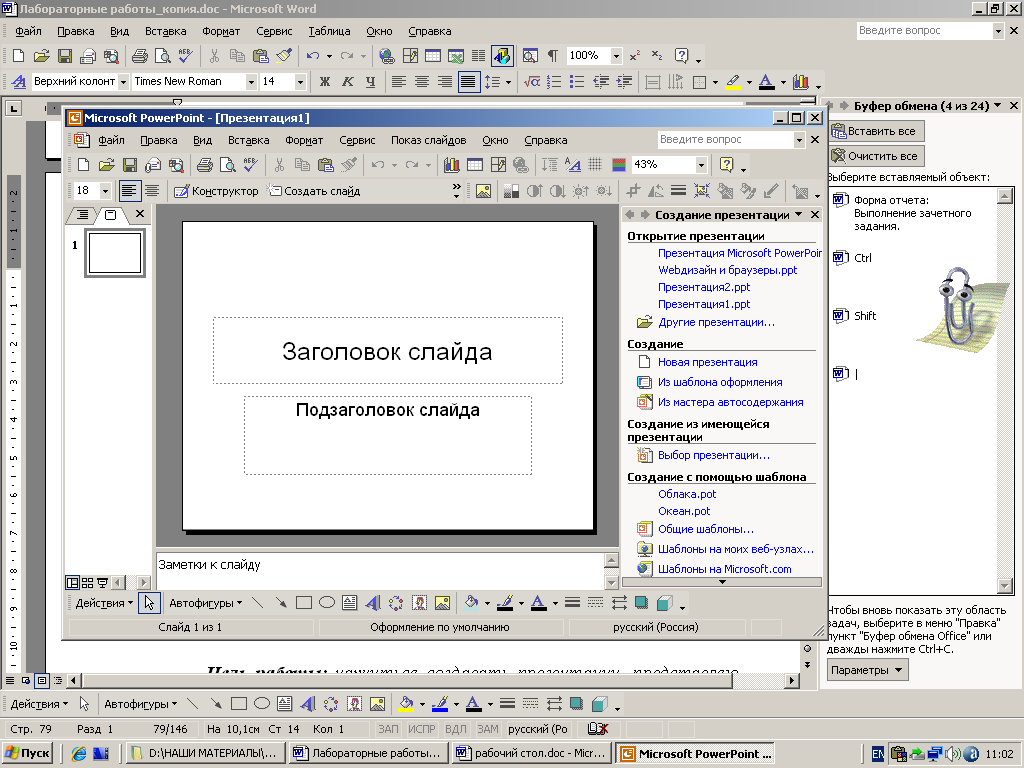Click Word Insert Table icon
This screenshot has height=768, width=1024.
pos(432,56)
